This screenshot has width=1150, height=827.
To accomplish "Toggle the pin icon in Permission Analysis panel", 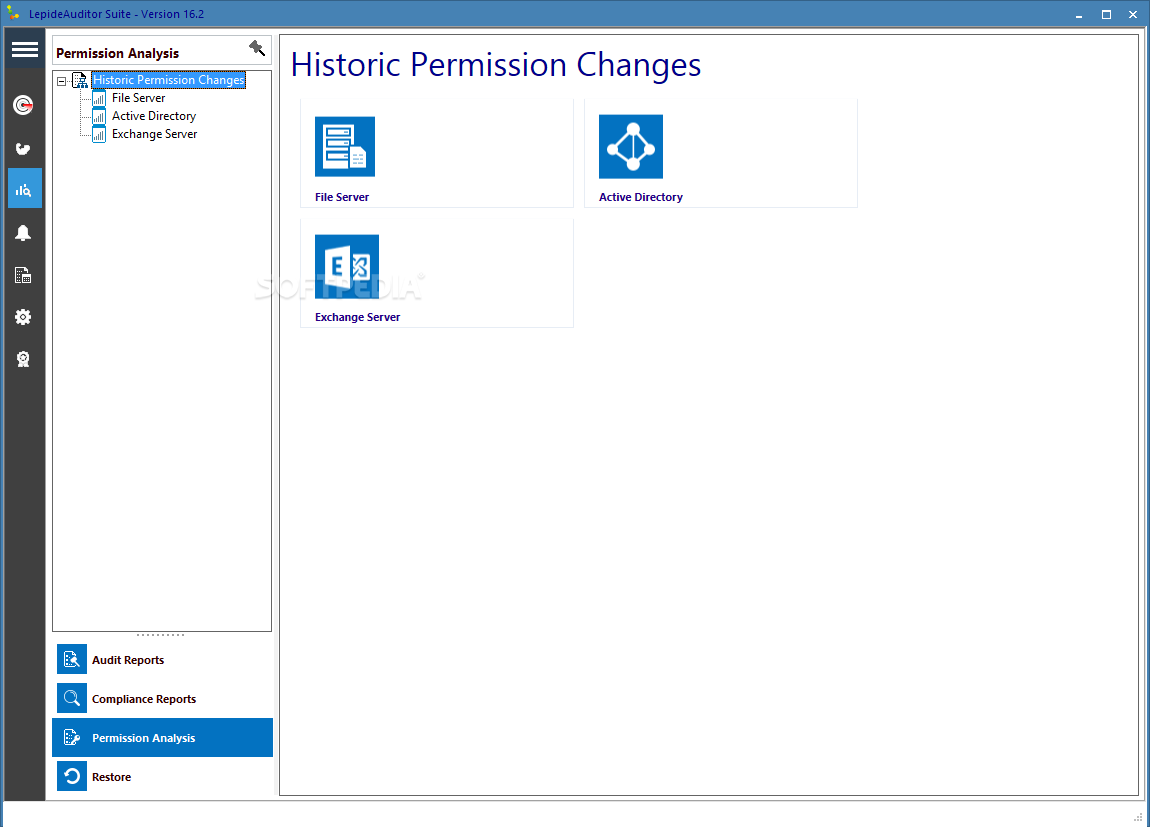I will (257, 48).
